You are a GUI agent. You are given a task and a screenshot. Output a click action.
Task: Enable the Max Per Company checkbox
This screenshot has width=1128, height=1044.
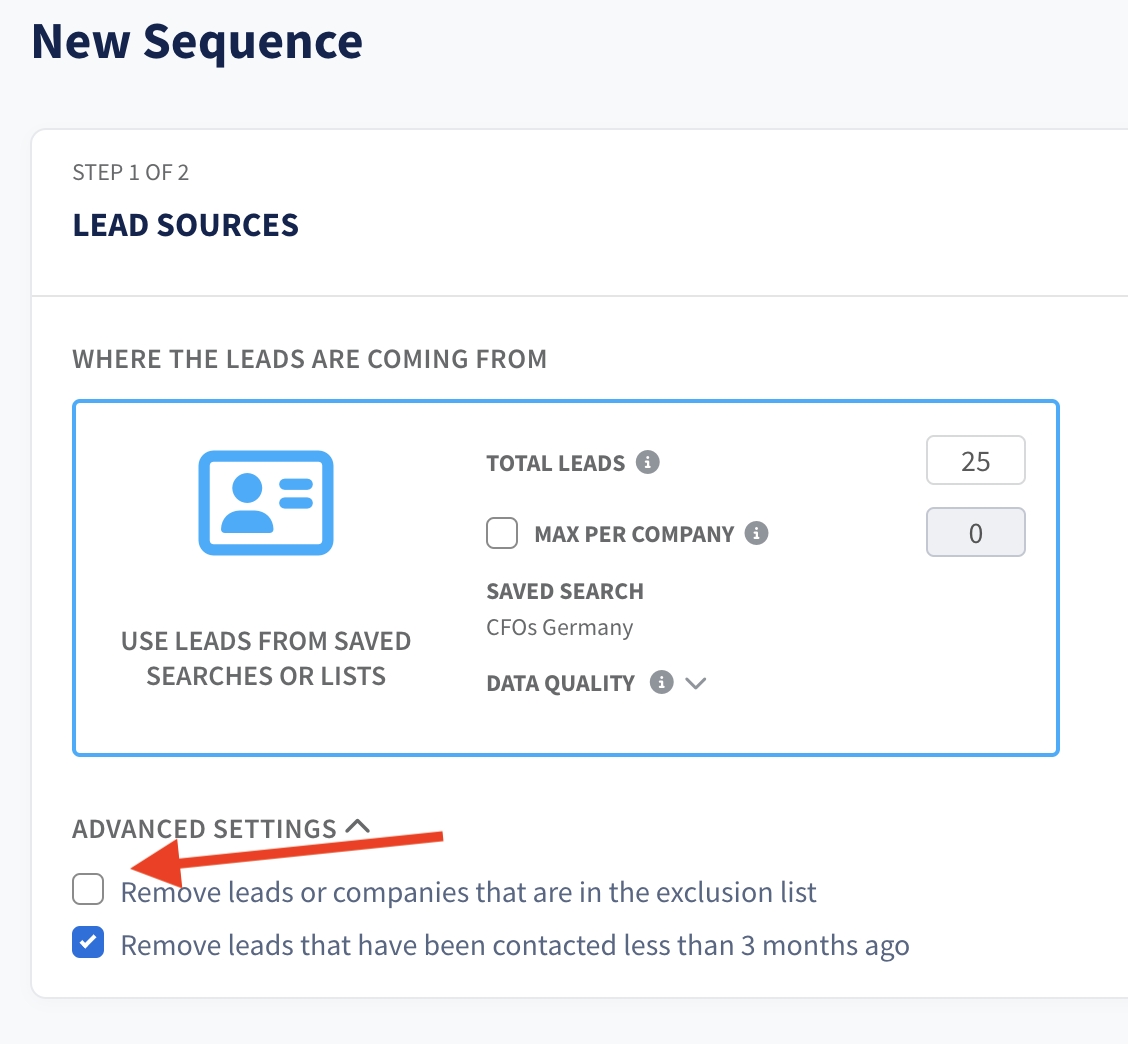pyautogui.click(x=502, y=533)
